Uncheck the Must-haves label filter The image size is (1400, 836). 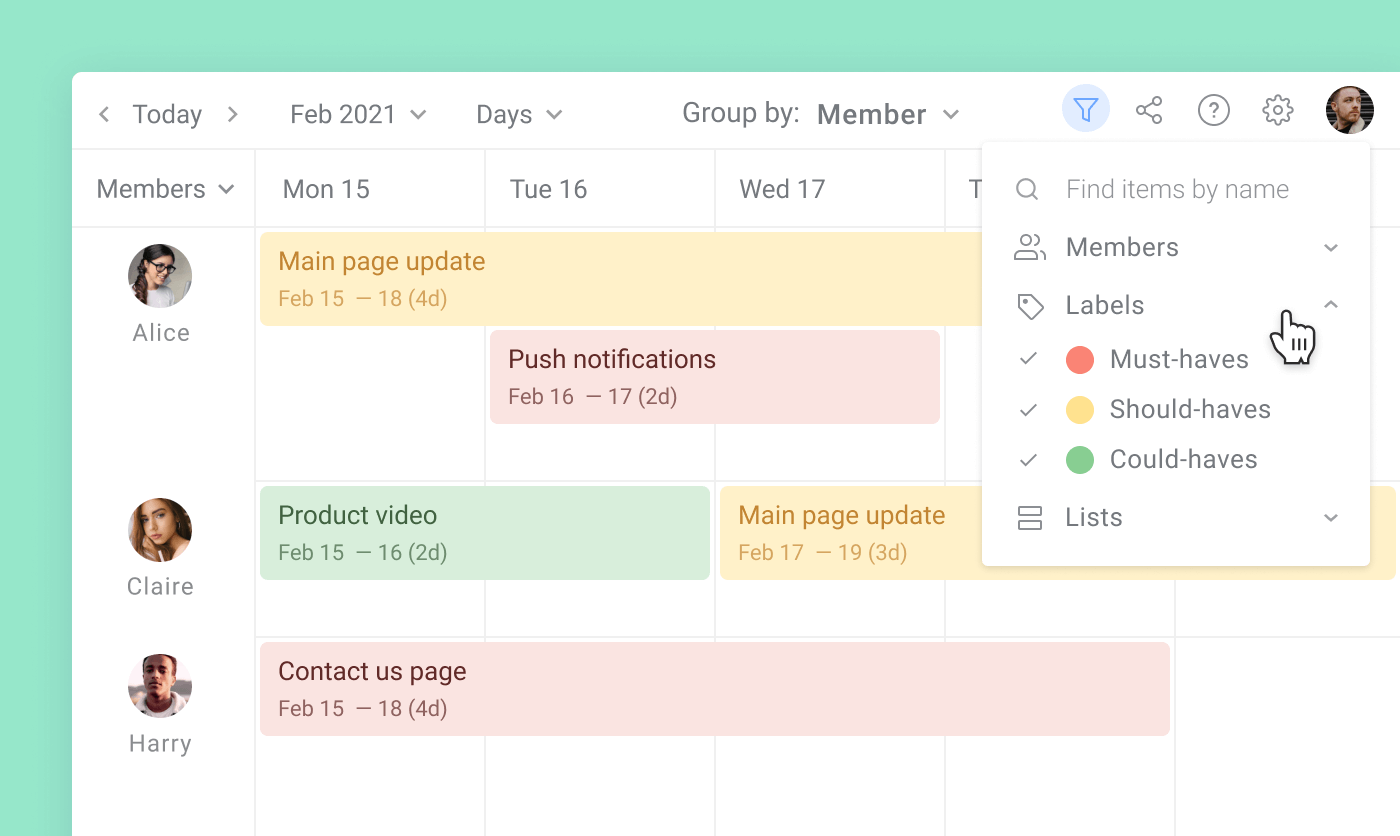pyautogui.click(x=1028, y=359)
